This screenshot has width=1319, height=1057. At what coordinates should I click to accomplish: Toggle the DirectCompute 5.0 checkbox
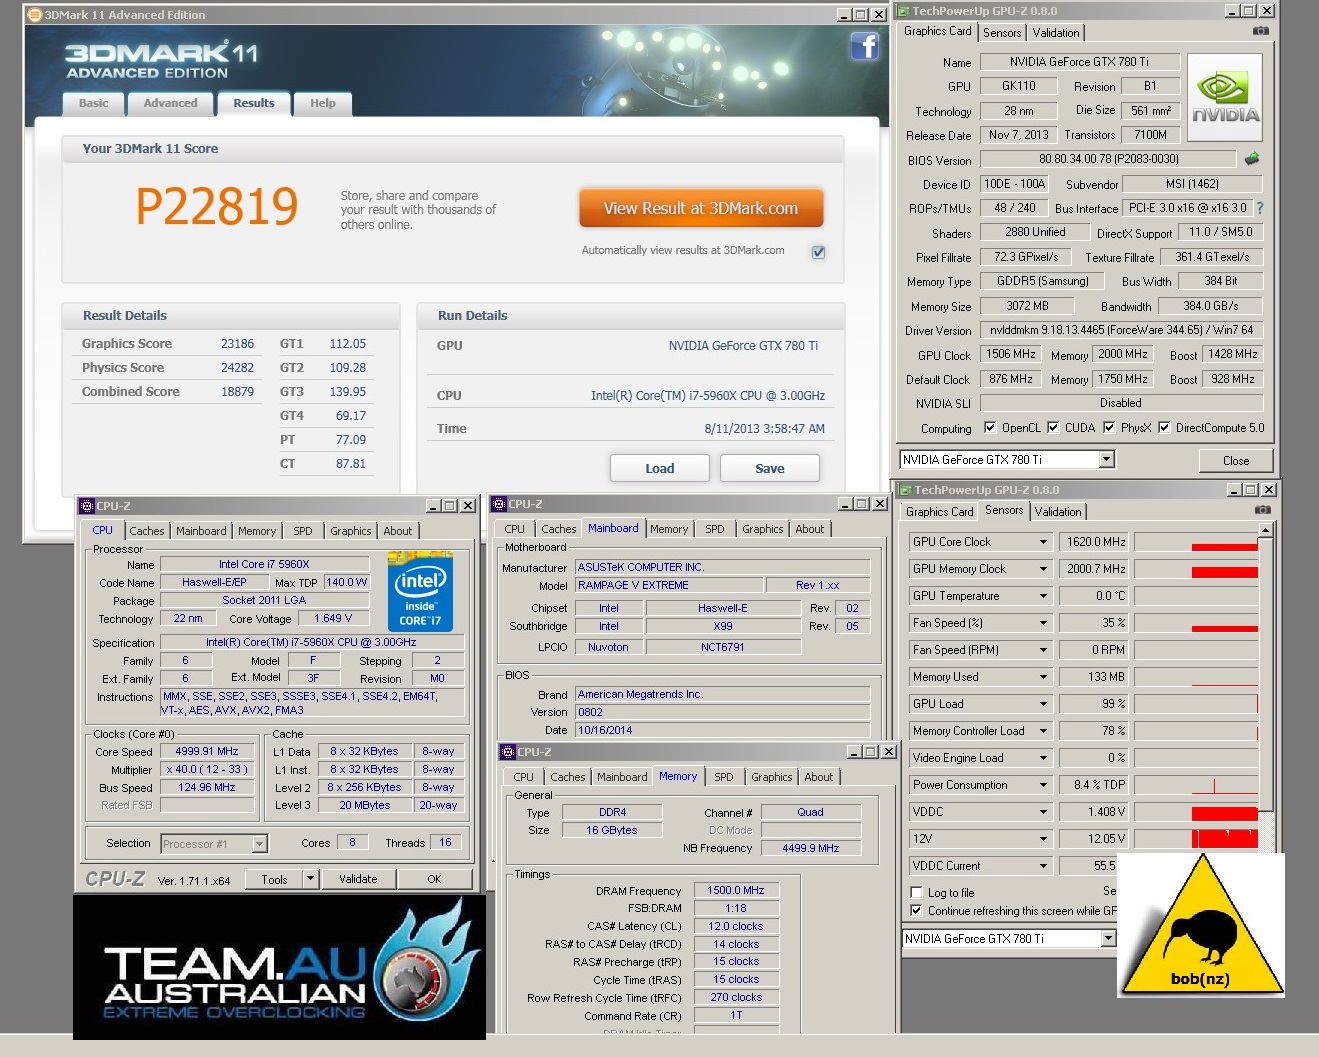click(x=1164, y=427)
